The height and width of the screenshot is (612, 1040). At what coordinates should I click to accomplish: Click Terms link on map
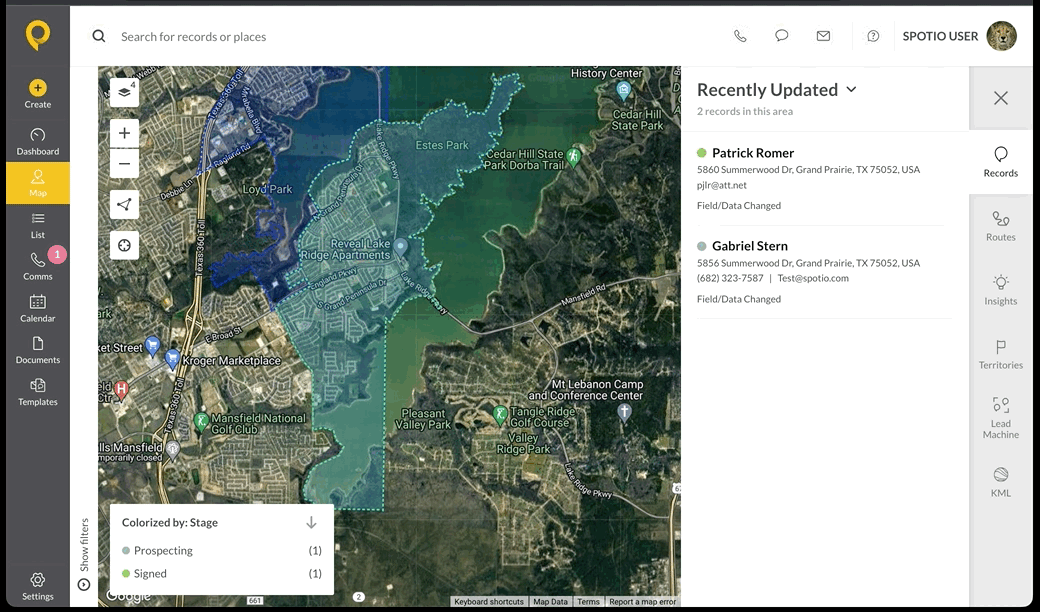[588, 601]
